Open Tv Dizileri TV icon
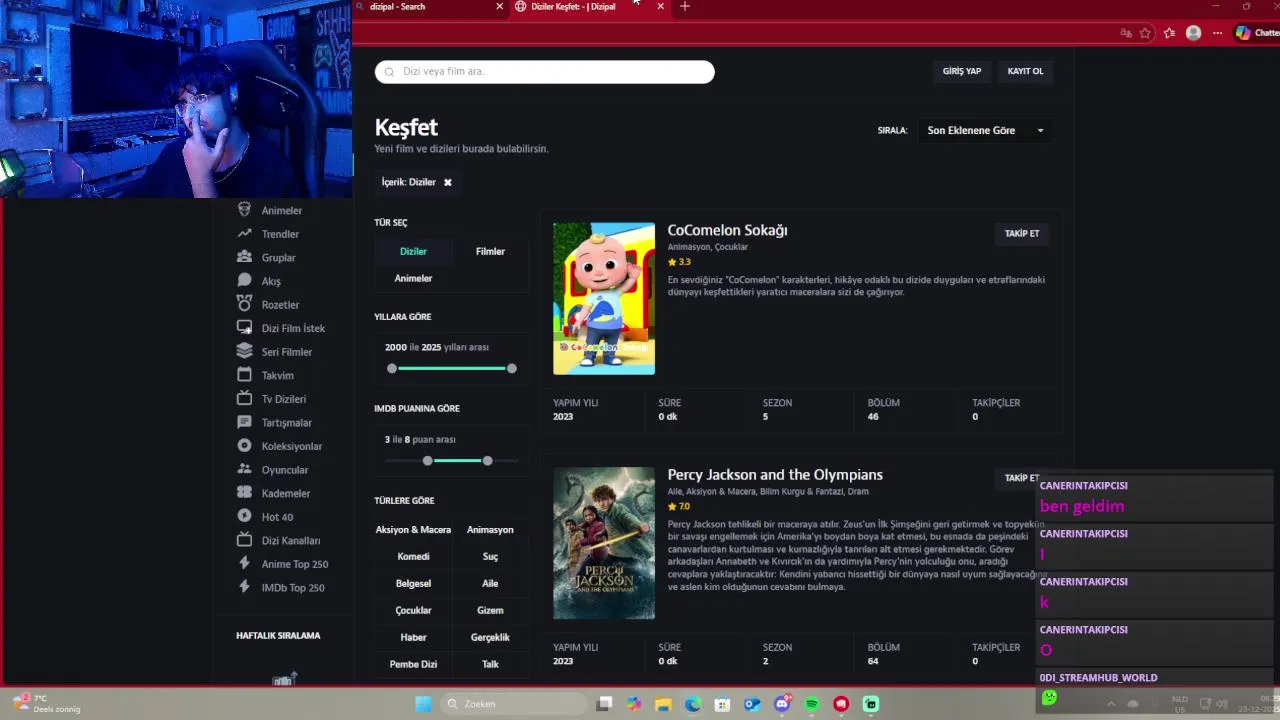1280x720 pixels. [244, 398]
